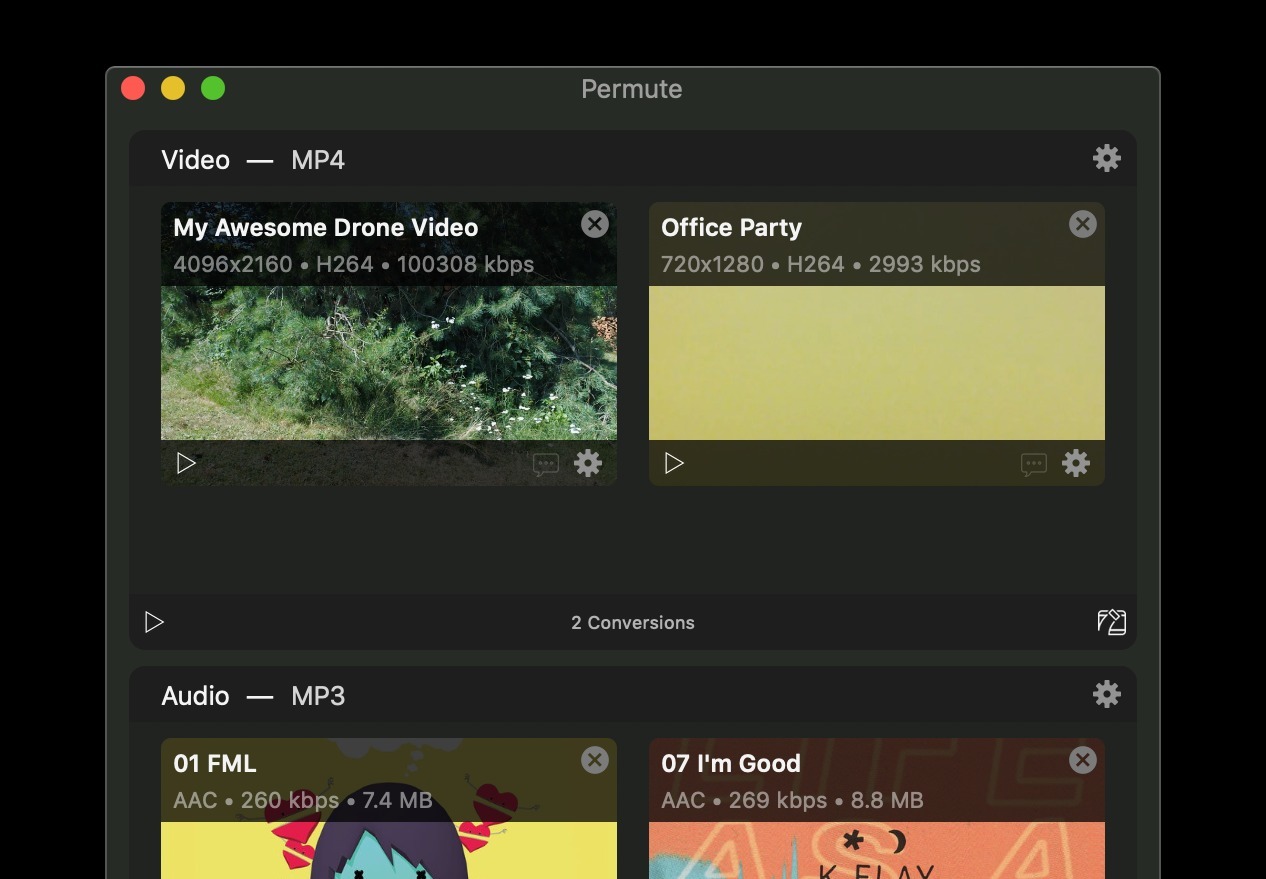Select the Audio section header
Screen dimensions: 1266x879
[x=195, y=695]
